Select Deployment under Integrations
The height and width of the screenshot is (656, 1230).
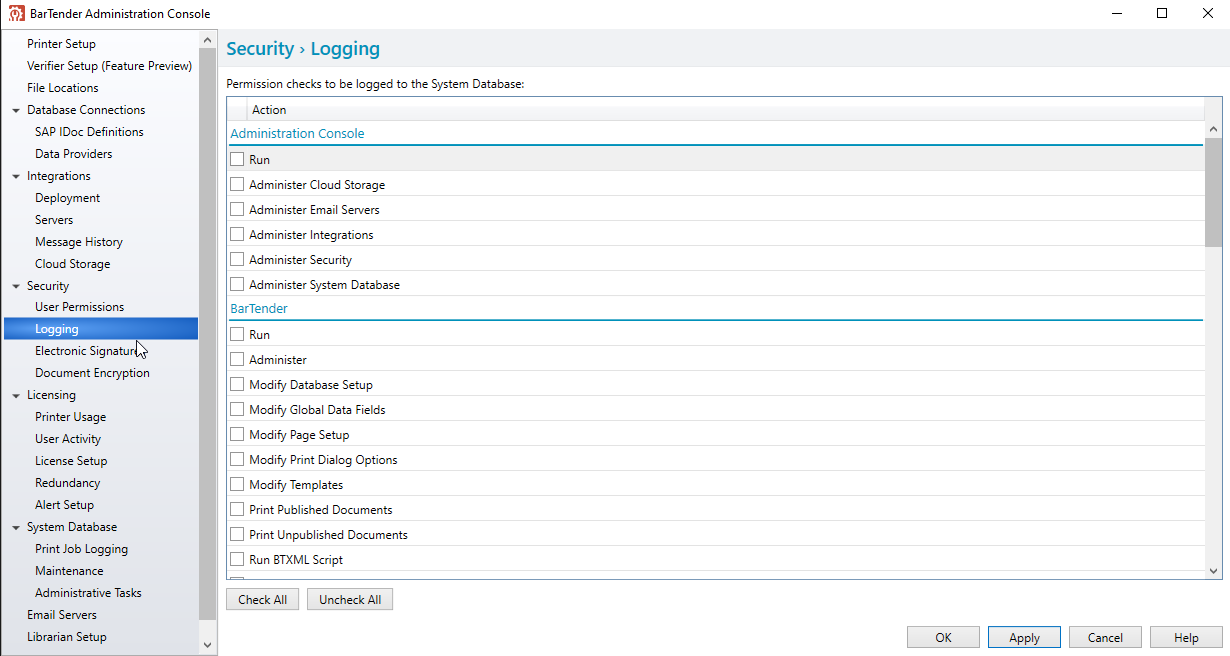click(67, 198)
